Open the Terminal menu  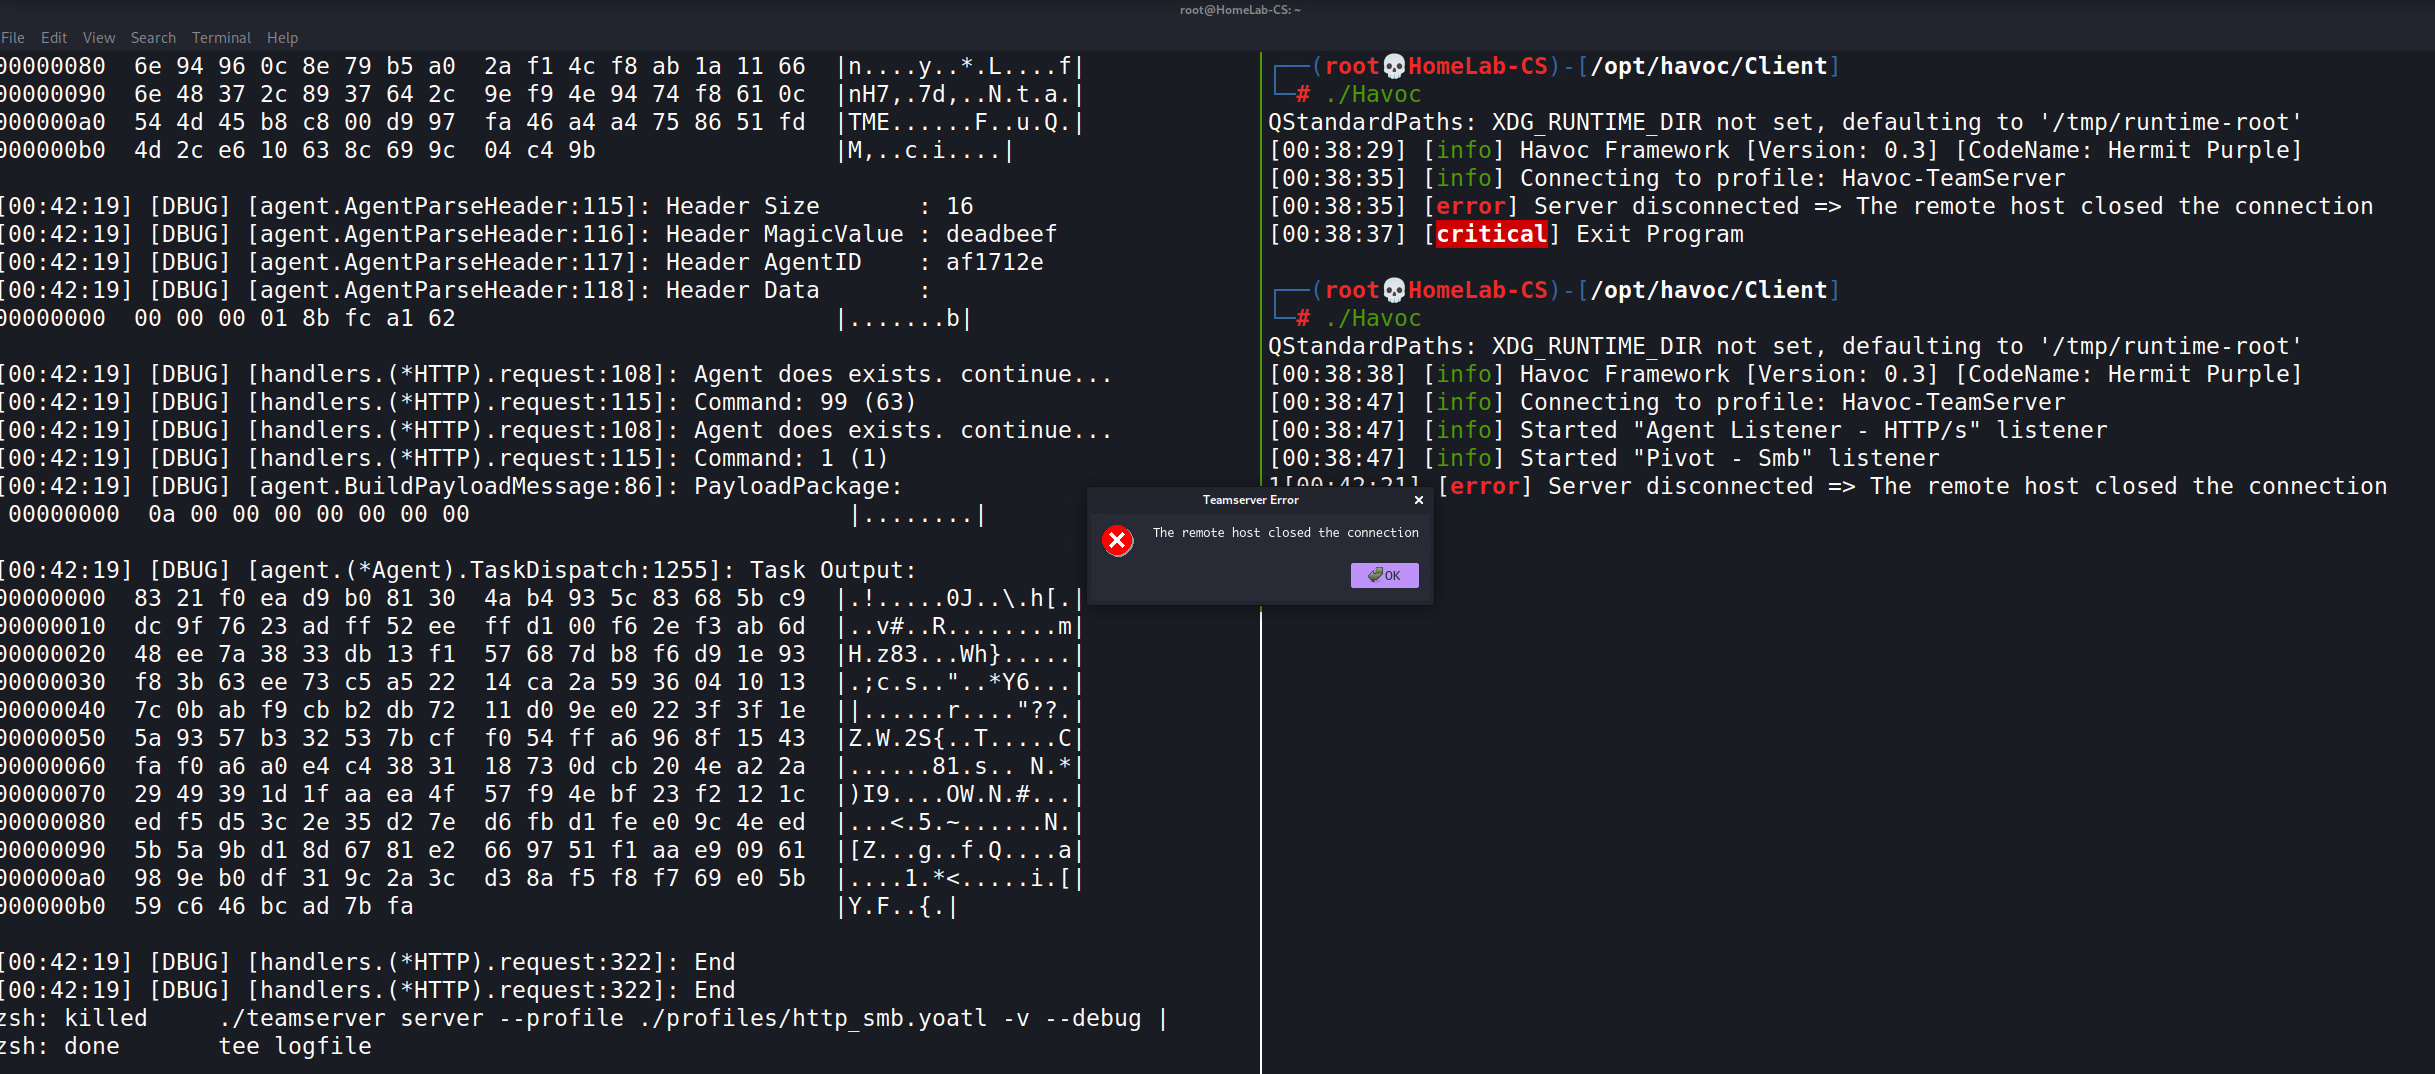point(221,37)
